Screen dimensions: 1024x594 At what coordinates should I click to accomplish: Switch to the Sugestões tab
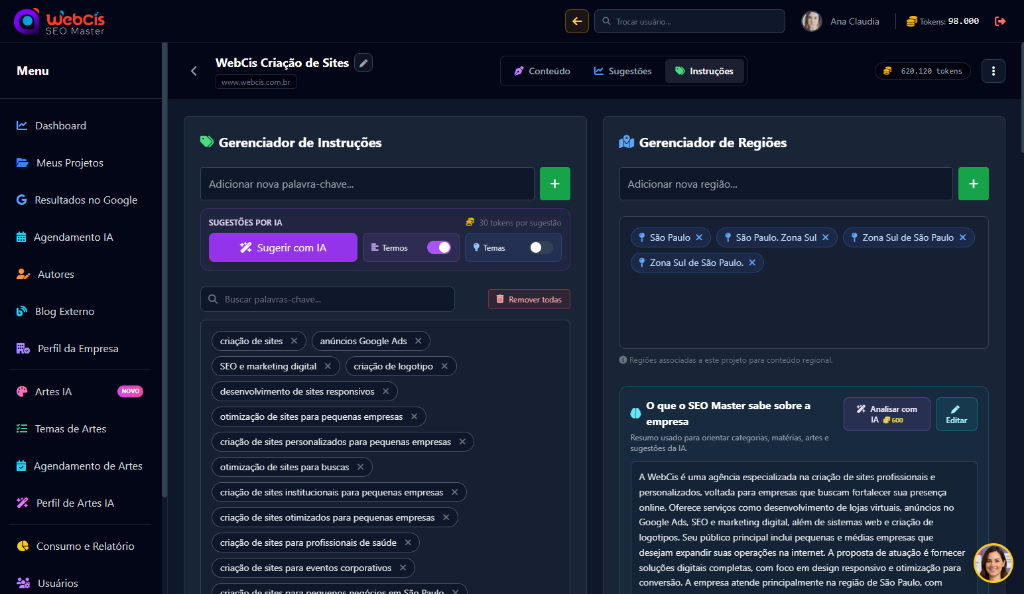pos(622,71)
